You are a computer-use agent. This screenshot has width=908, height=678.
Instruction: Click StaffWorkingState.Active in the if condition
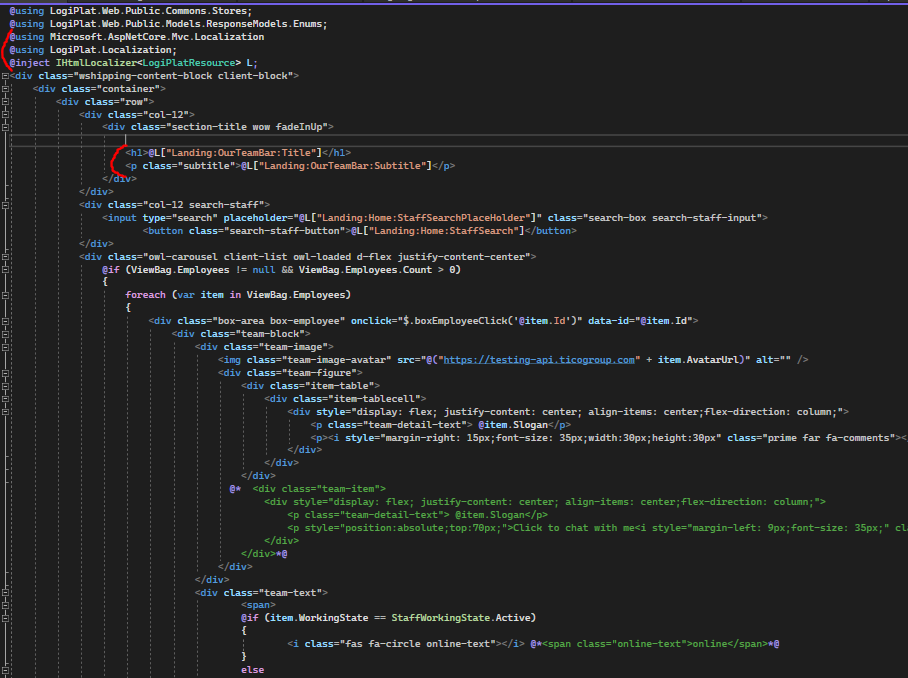coord(463,618)
